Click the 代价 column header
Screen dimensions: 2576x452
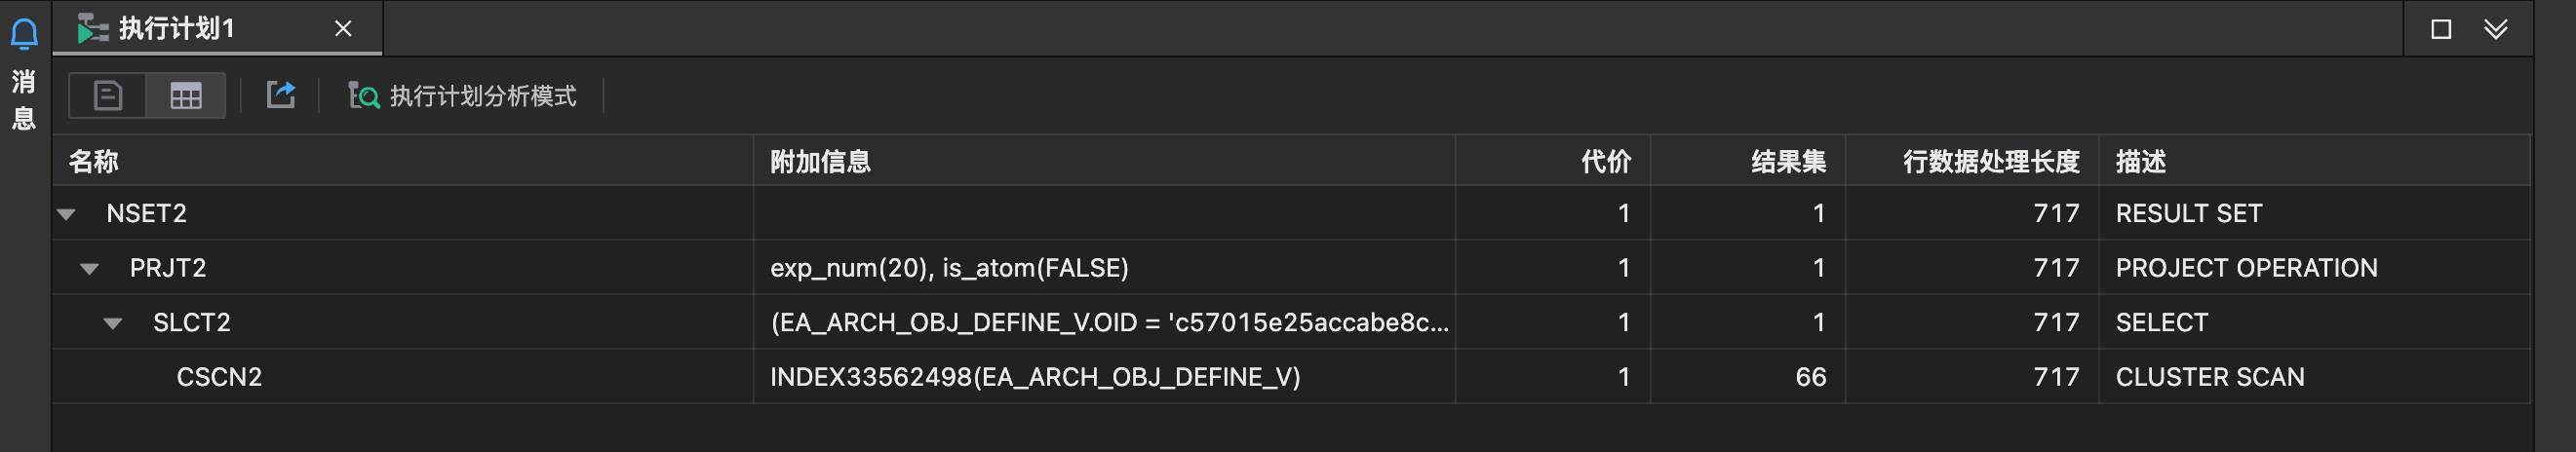(x=1605, y=162)
